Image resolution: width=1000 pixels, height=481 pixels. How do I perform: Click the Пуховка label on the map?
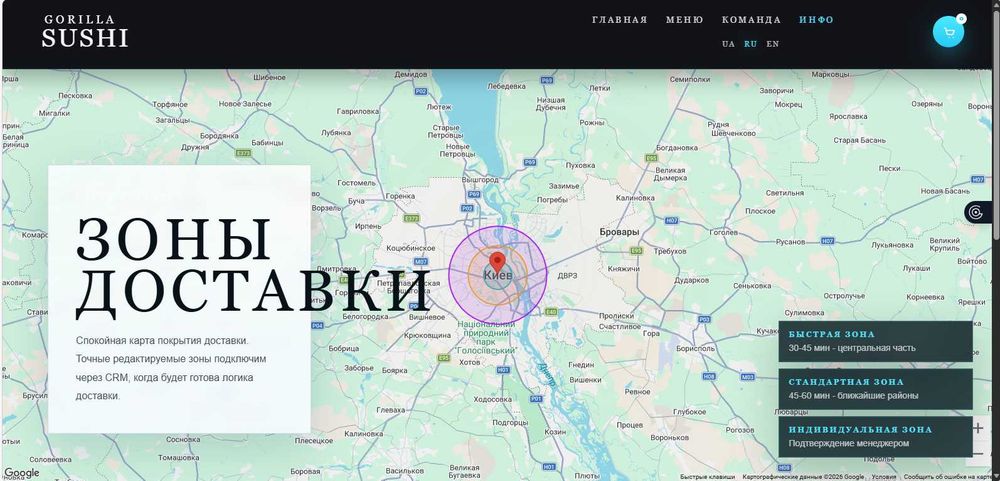coord(580,165)
